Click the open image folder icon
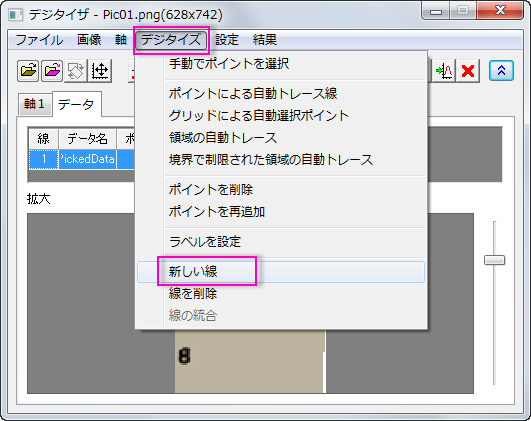The height and width of the screenshot is (421, 531). pos(28,71)
